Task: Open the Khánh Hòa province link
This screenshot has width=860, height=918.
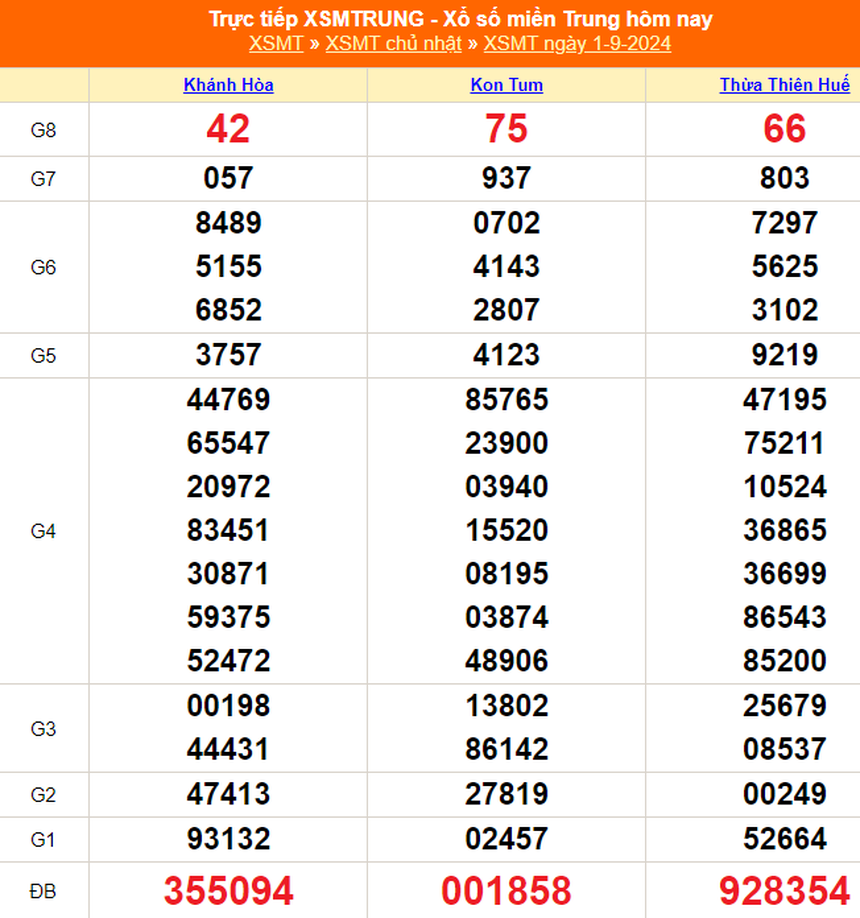Action: 228,85
